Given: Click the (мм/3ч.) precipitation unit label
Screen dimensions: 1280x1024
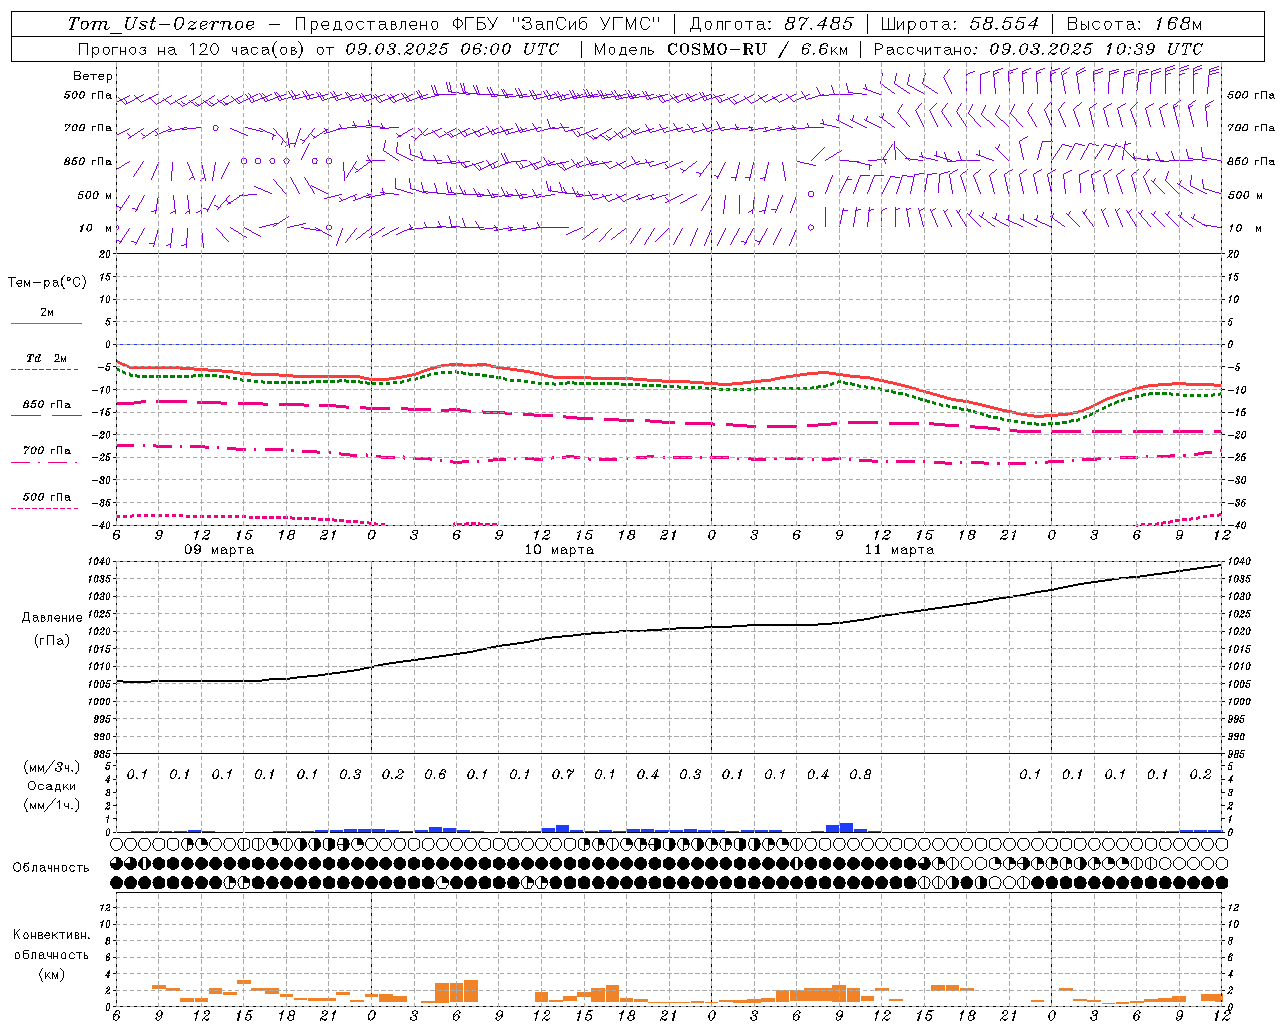Looking at the screenshot, I should pos(53,767).
